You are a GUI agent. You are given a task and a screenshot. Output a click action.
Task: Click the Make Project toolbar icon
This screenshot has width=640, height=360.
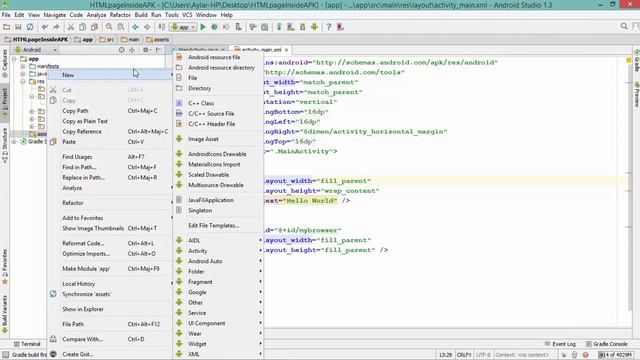coord(162,27)
